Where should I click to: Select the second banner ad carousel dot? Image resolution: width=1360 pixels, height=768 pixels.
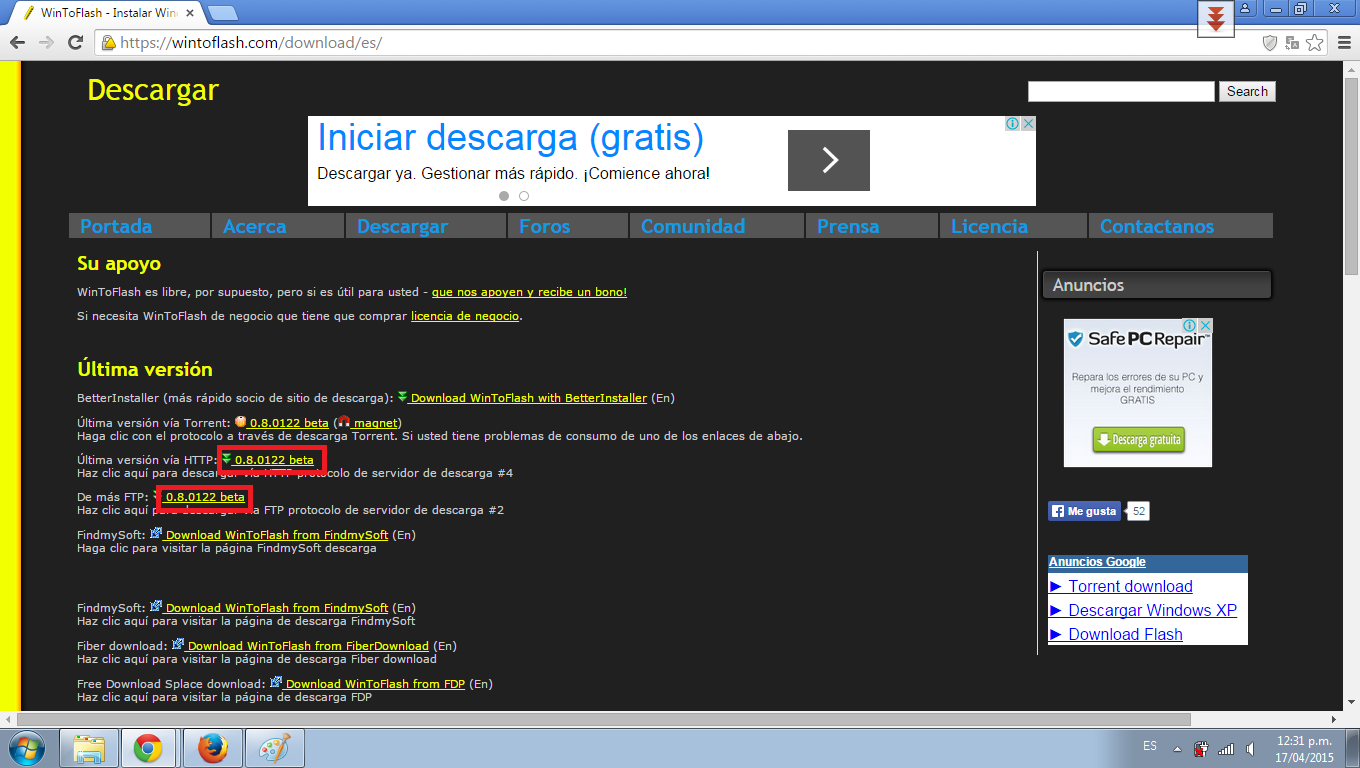click(x=524, y=196)
